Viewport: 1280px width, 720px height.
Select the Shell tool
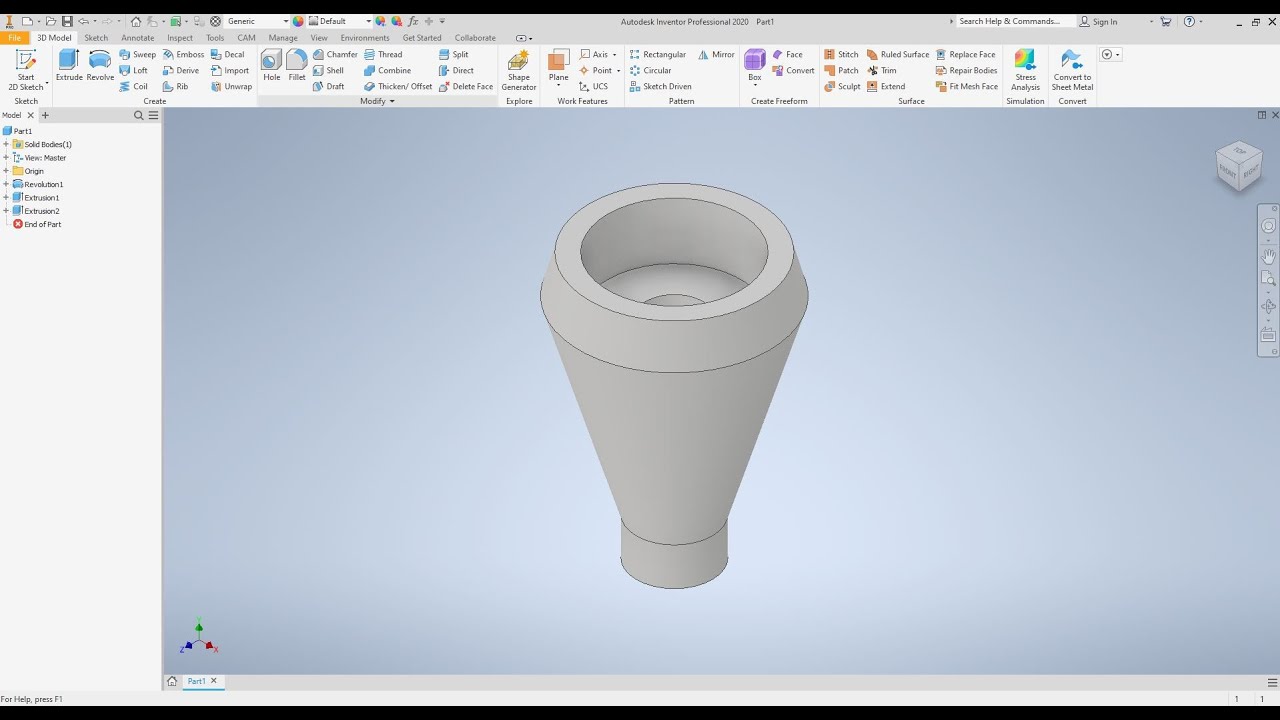pos(328,71)
